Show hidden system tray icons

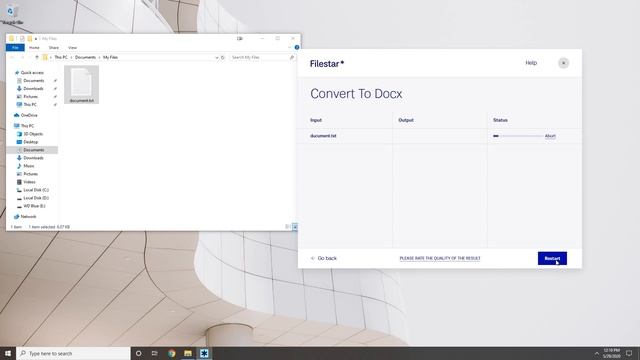[596, 353]
